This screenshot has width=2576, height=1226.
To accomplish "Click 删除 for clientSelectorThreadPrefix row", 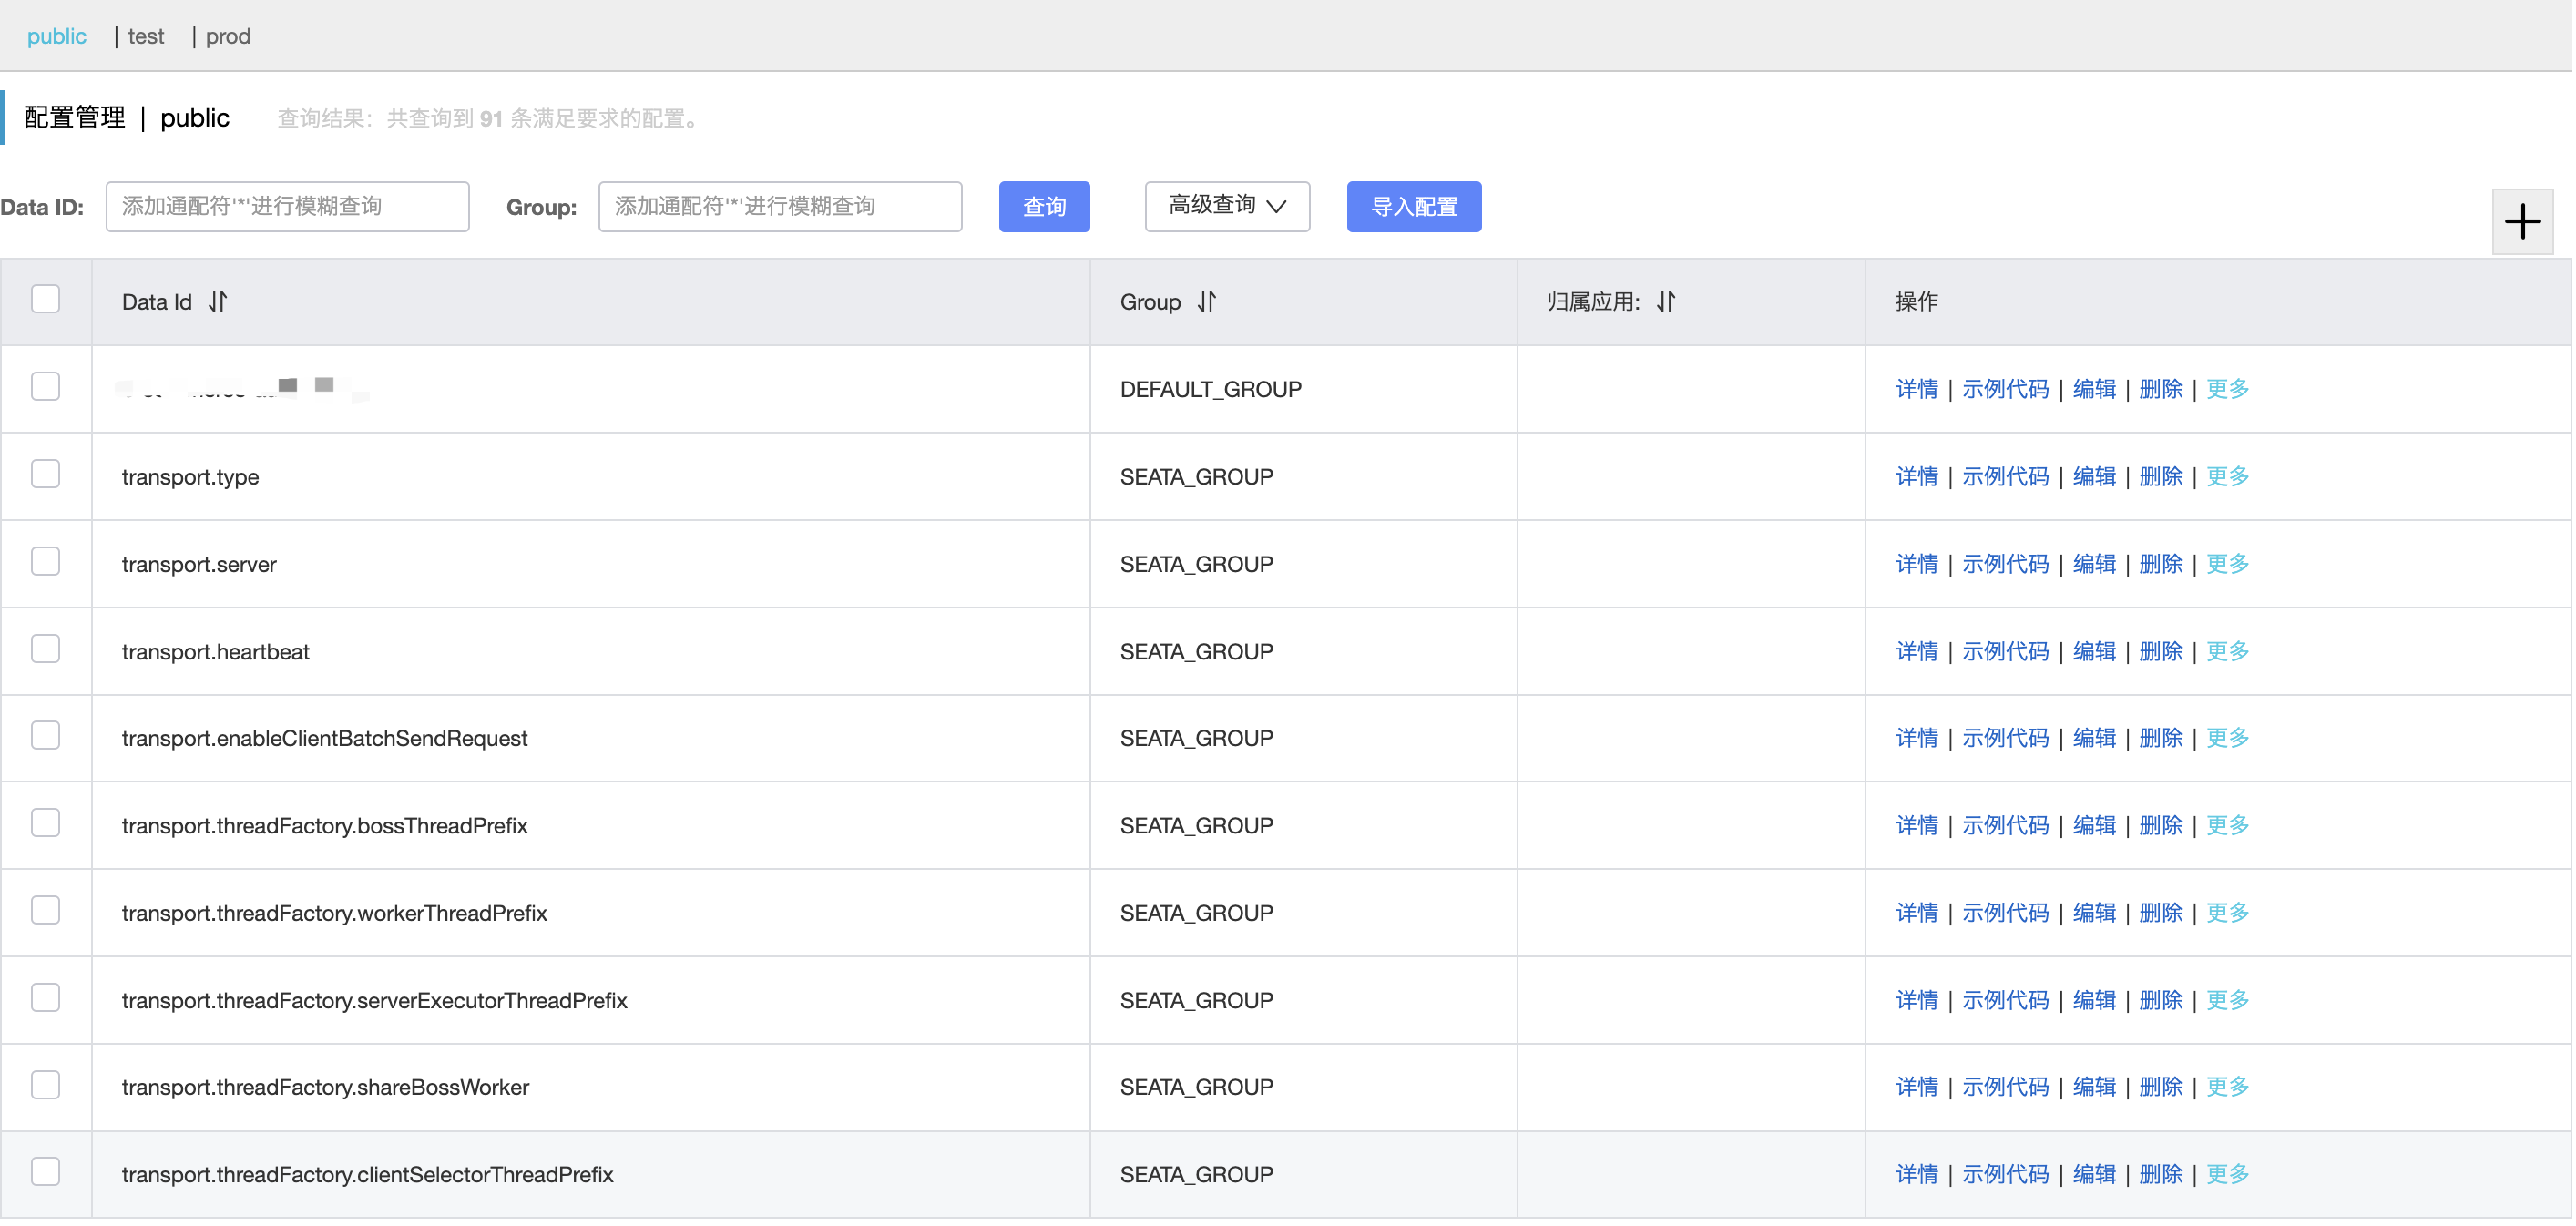I will tap(2160, 1174).
